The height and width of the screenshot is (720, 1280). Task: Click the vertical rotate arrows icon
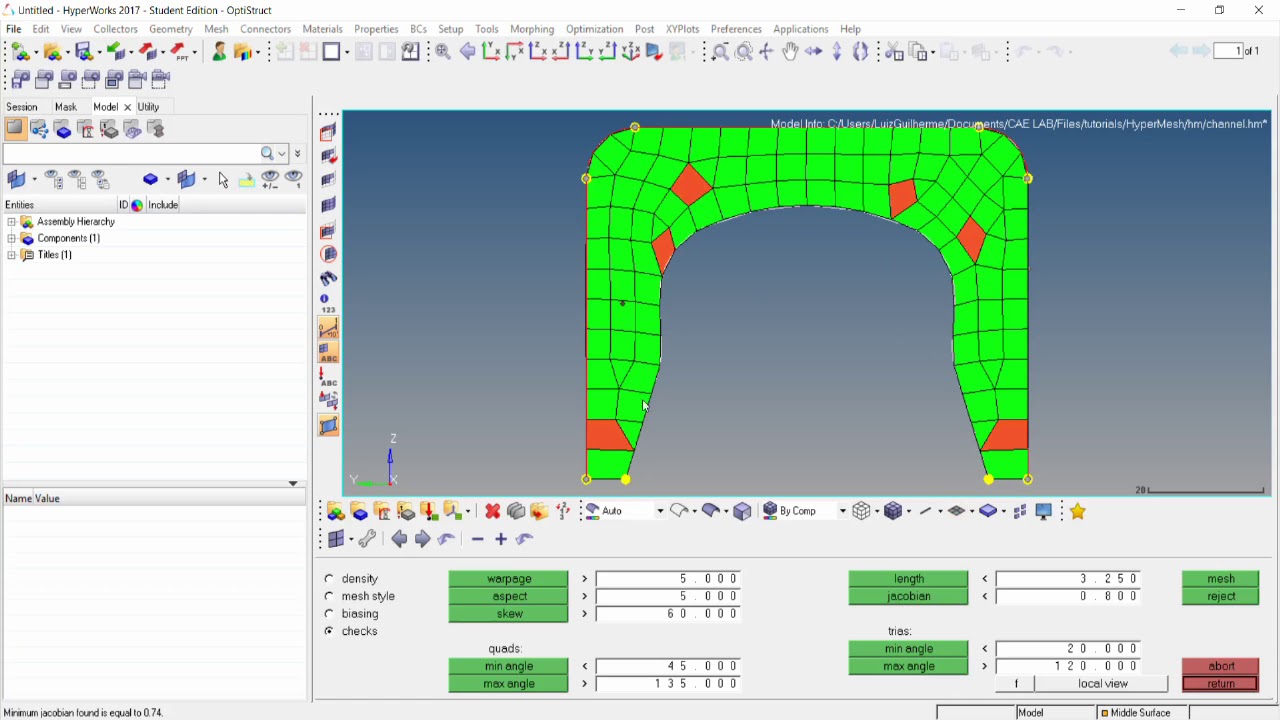837,52
